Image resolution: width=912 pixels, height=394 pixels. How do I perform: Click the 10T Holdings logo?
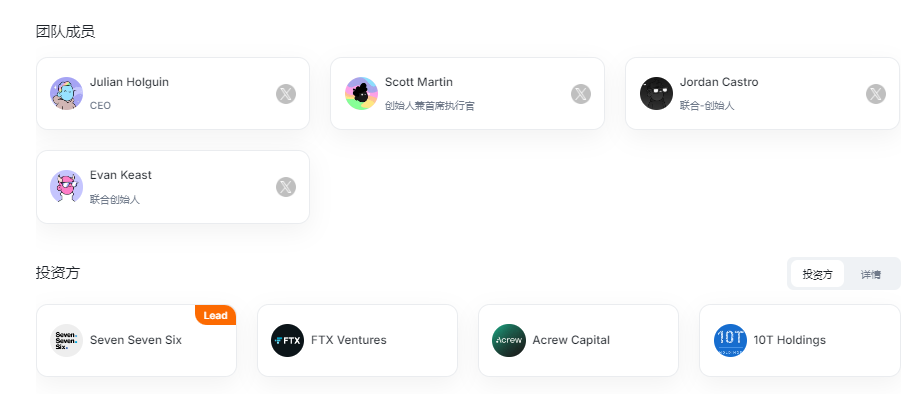(x=730, y=340)
